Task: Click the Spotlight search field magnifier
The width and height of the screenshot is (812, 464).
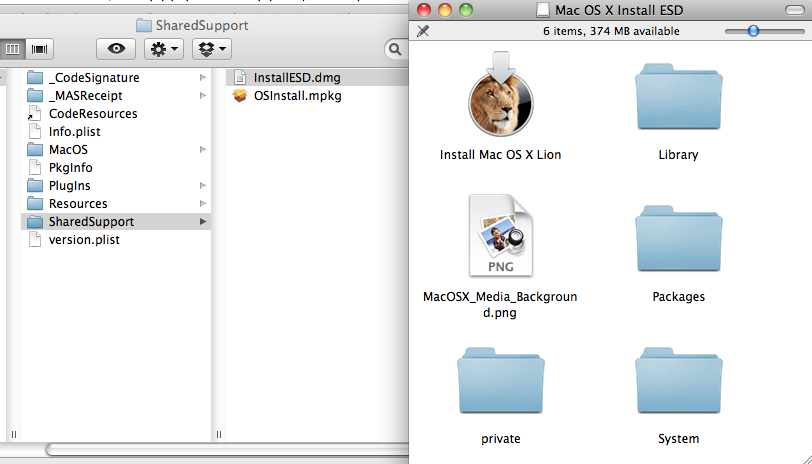Action: point(395,49)
